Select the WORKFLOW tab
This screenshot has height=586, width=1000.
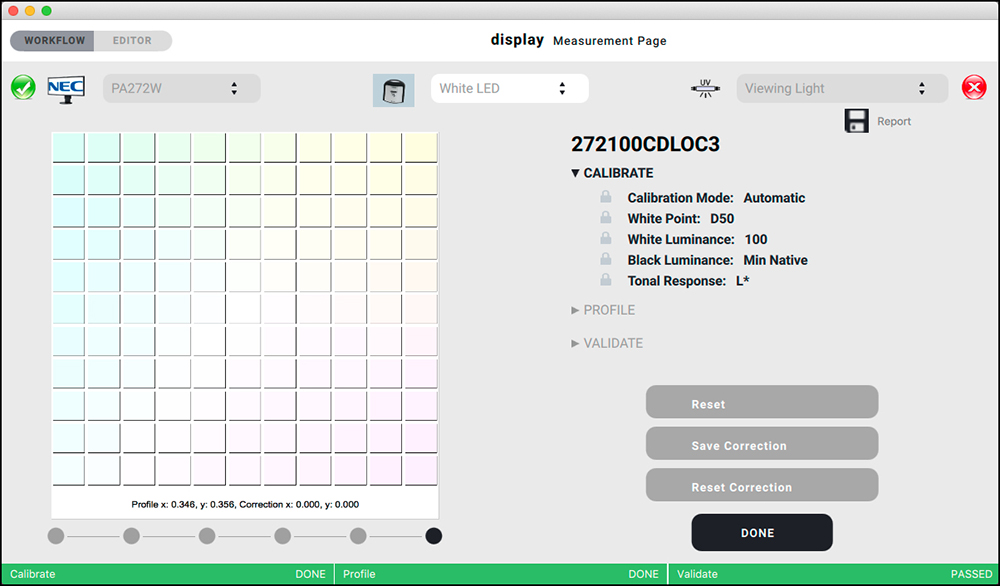[x=53, y=41]
